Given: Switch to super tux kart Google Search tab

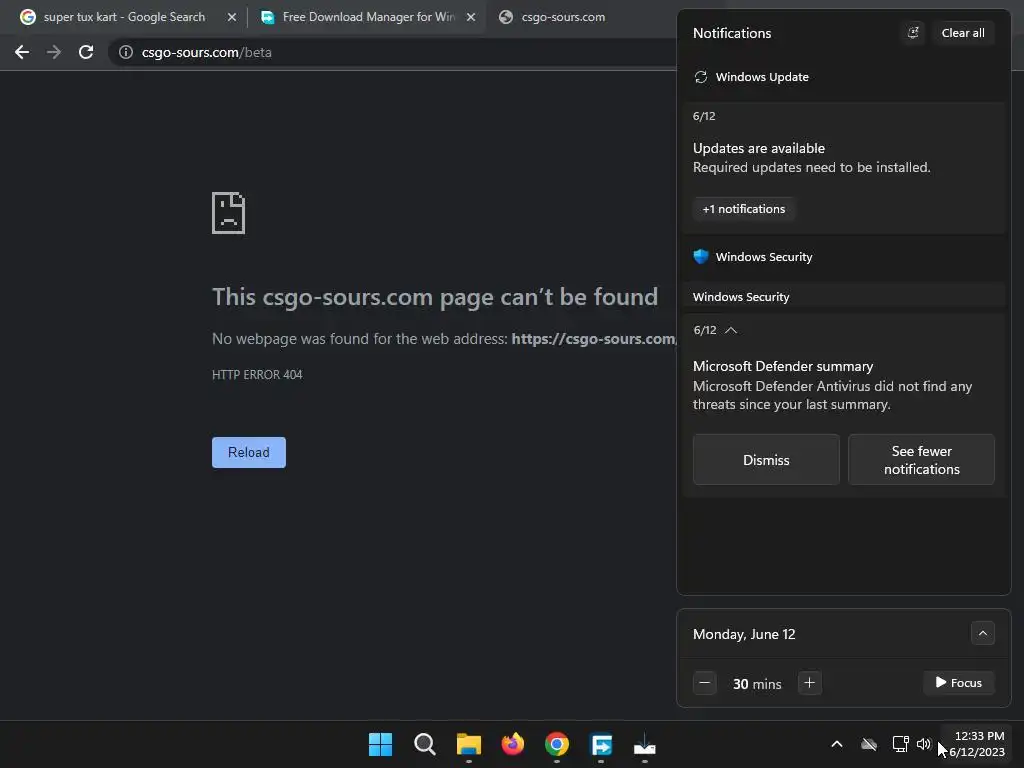Looking at the screenshot, I should [x=124, y=17].
